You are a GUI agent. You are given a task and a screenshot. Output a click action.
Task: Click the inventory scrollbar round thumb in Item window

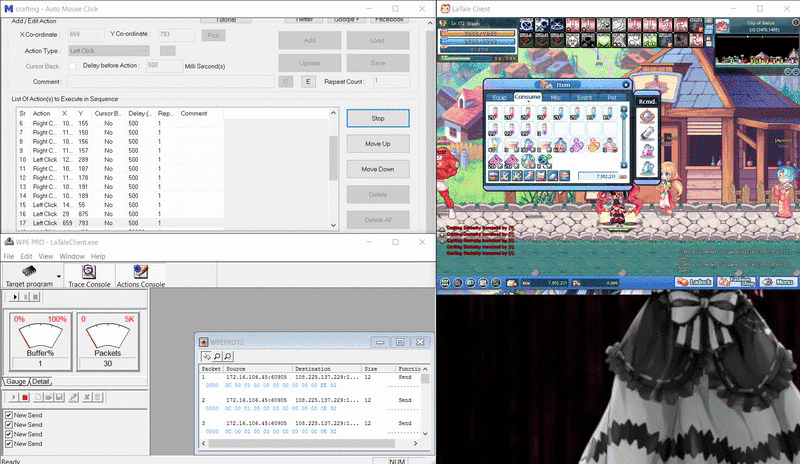(x=623, y=116)
